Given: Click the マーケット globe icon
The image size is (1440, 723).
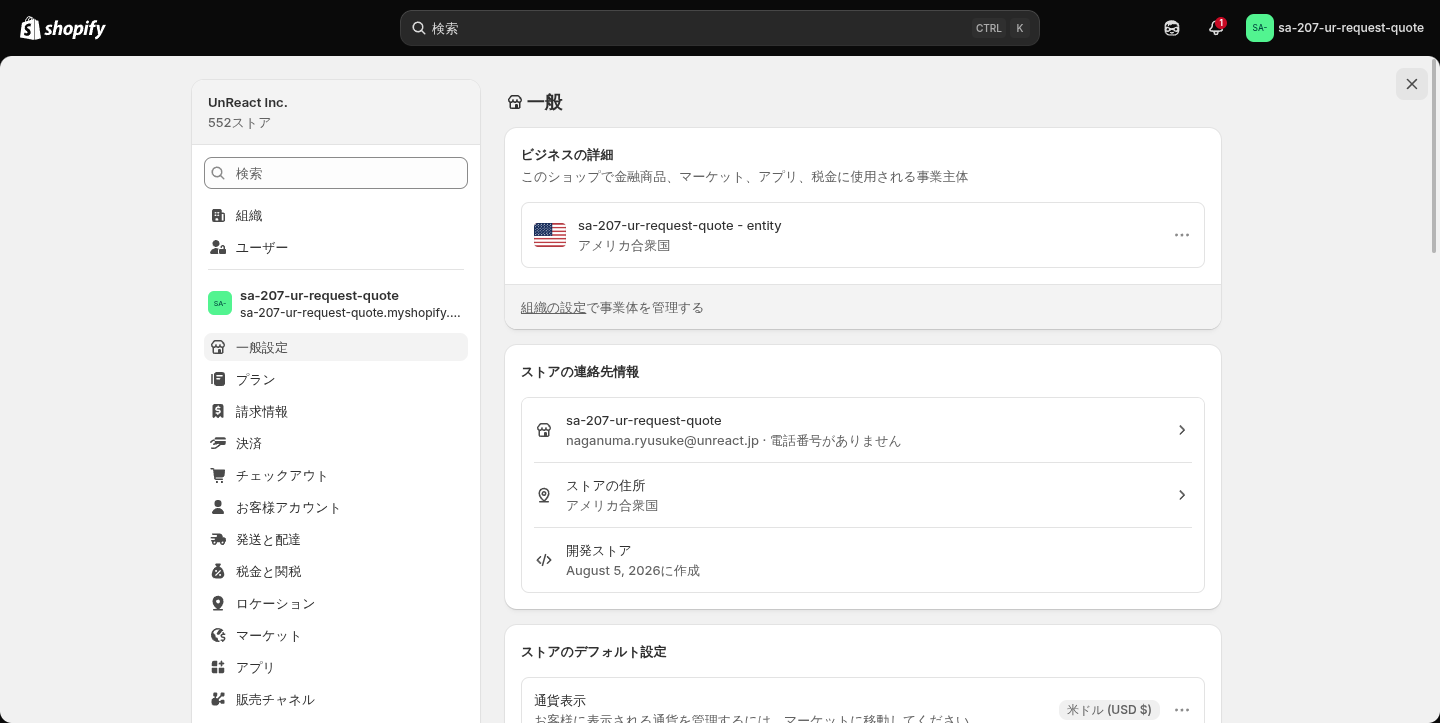Looking at the screenshot, I should tap(218, 635).
